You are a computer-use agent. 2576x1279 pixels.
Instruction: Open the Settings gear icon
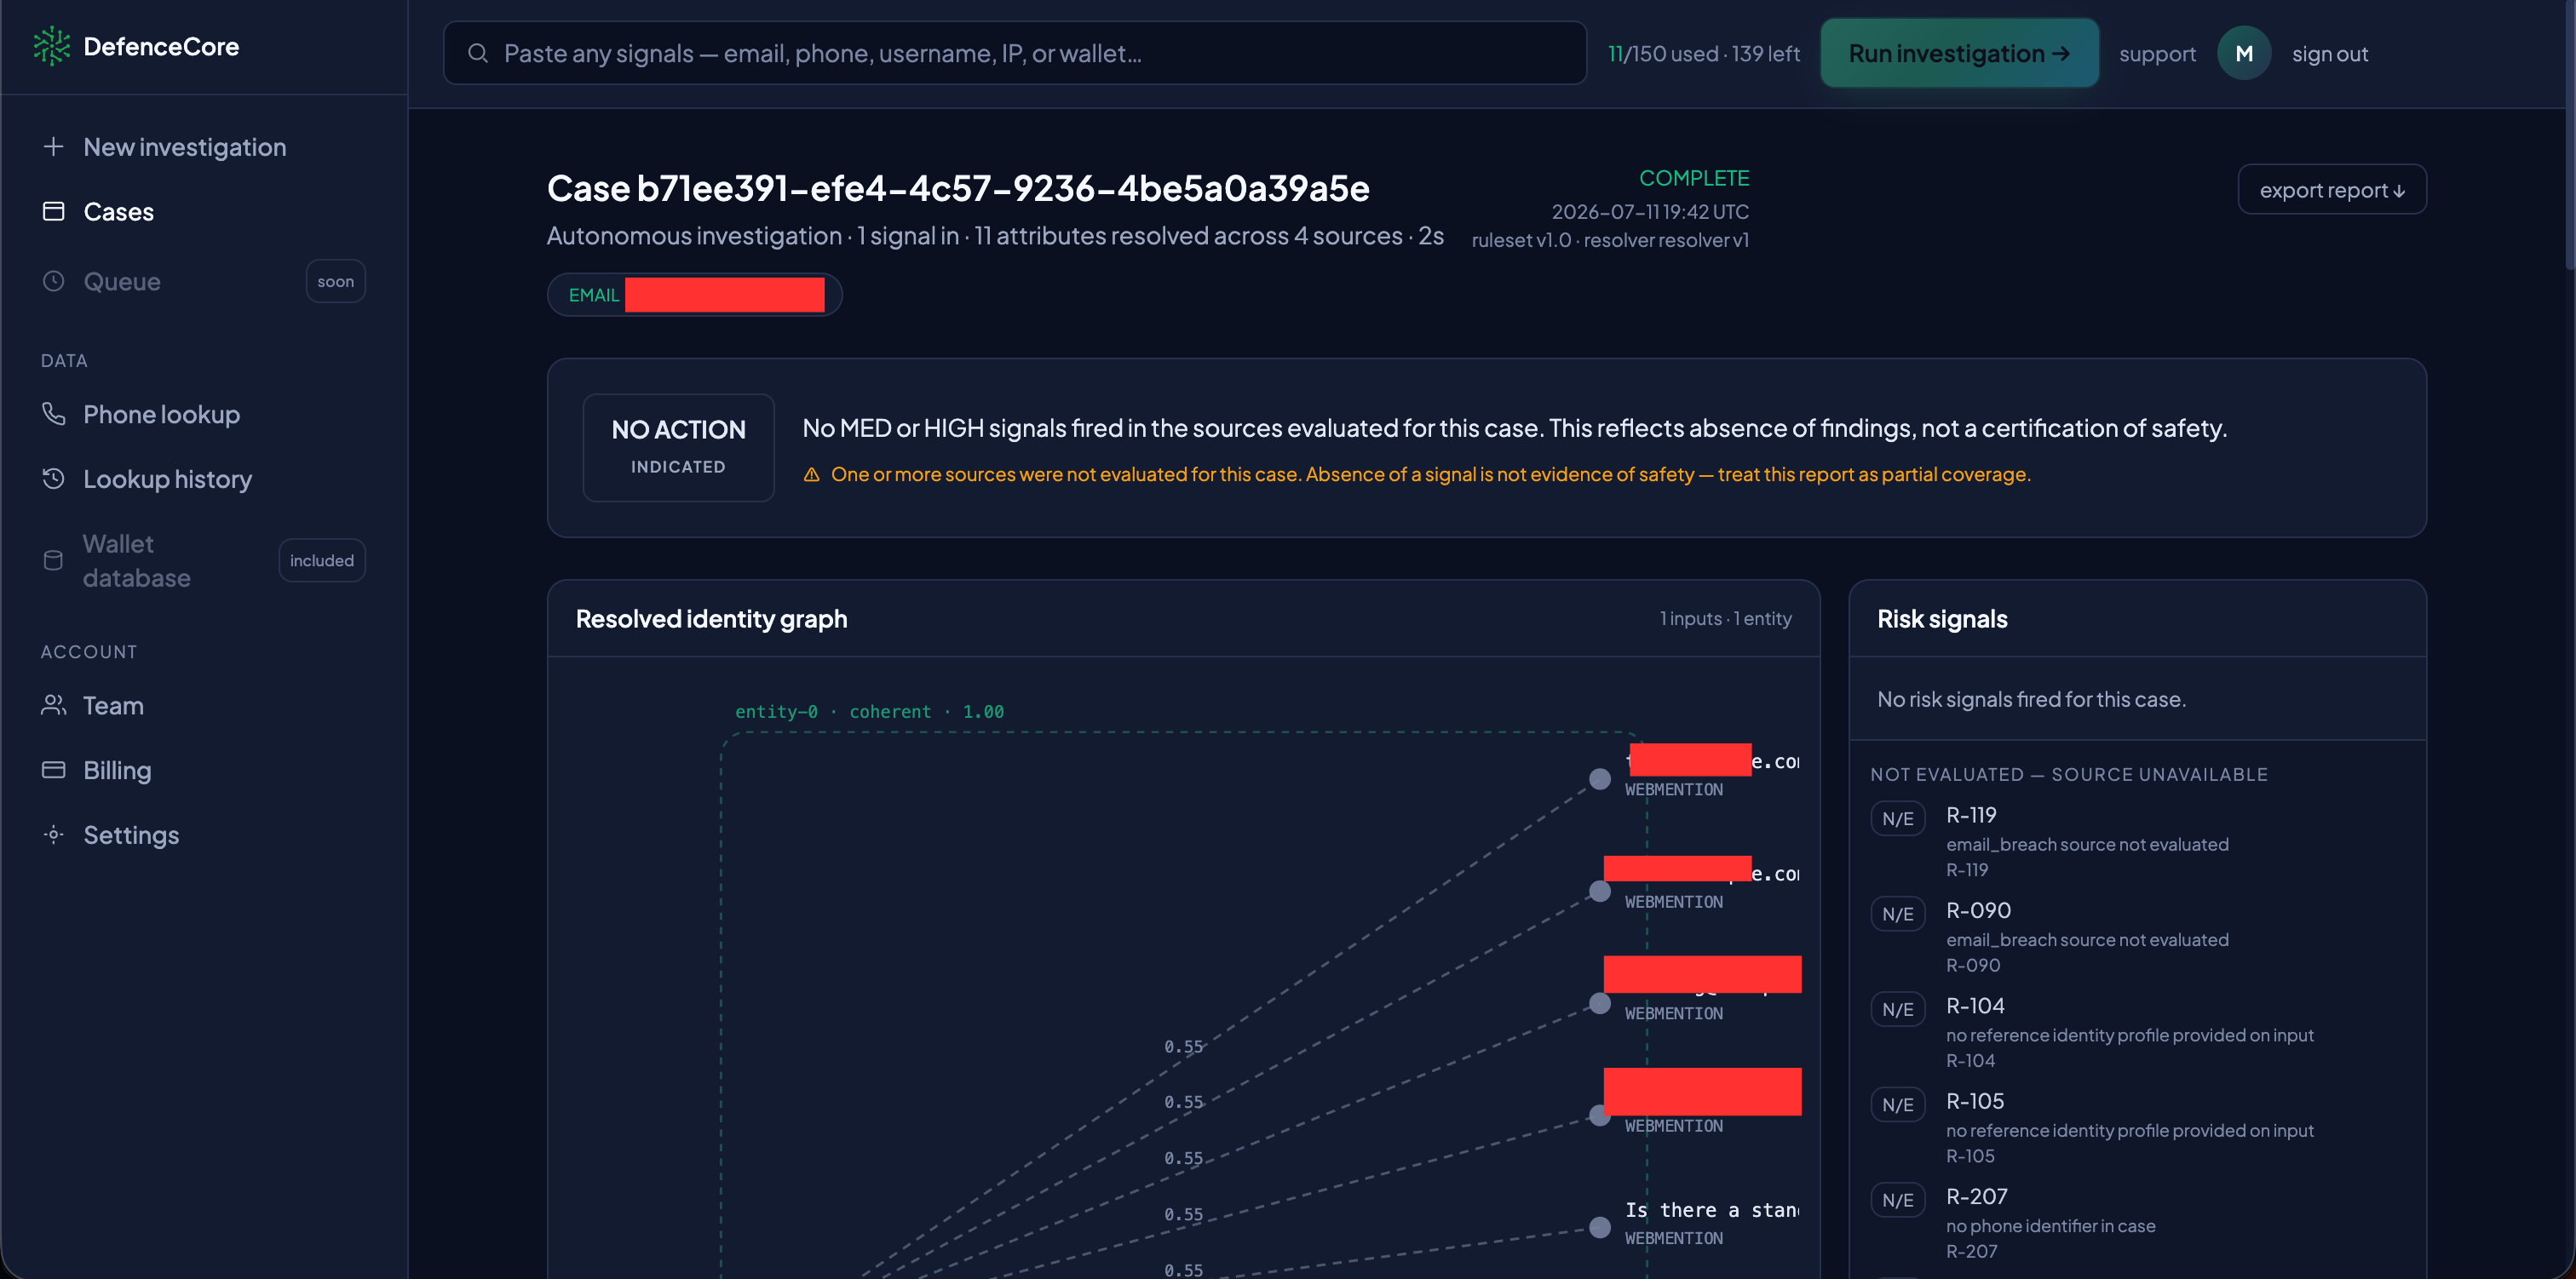(54, 834)
